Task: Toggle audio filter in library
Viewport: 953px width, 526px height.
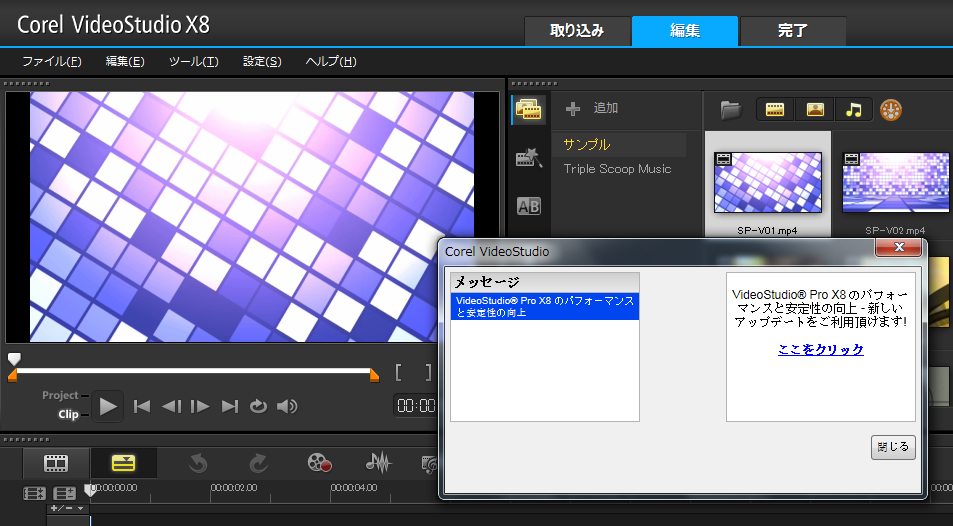Action: pos(853,109)
